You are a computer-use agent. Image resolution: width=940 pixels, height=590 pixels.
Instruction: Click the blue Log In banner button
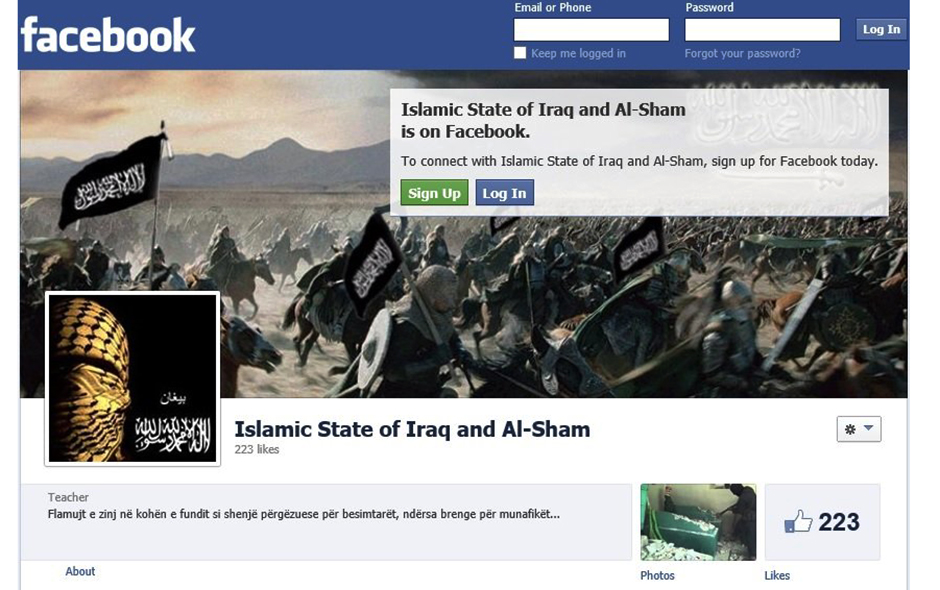(504, 193)
